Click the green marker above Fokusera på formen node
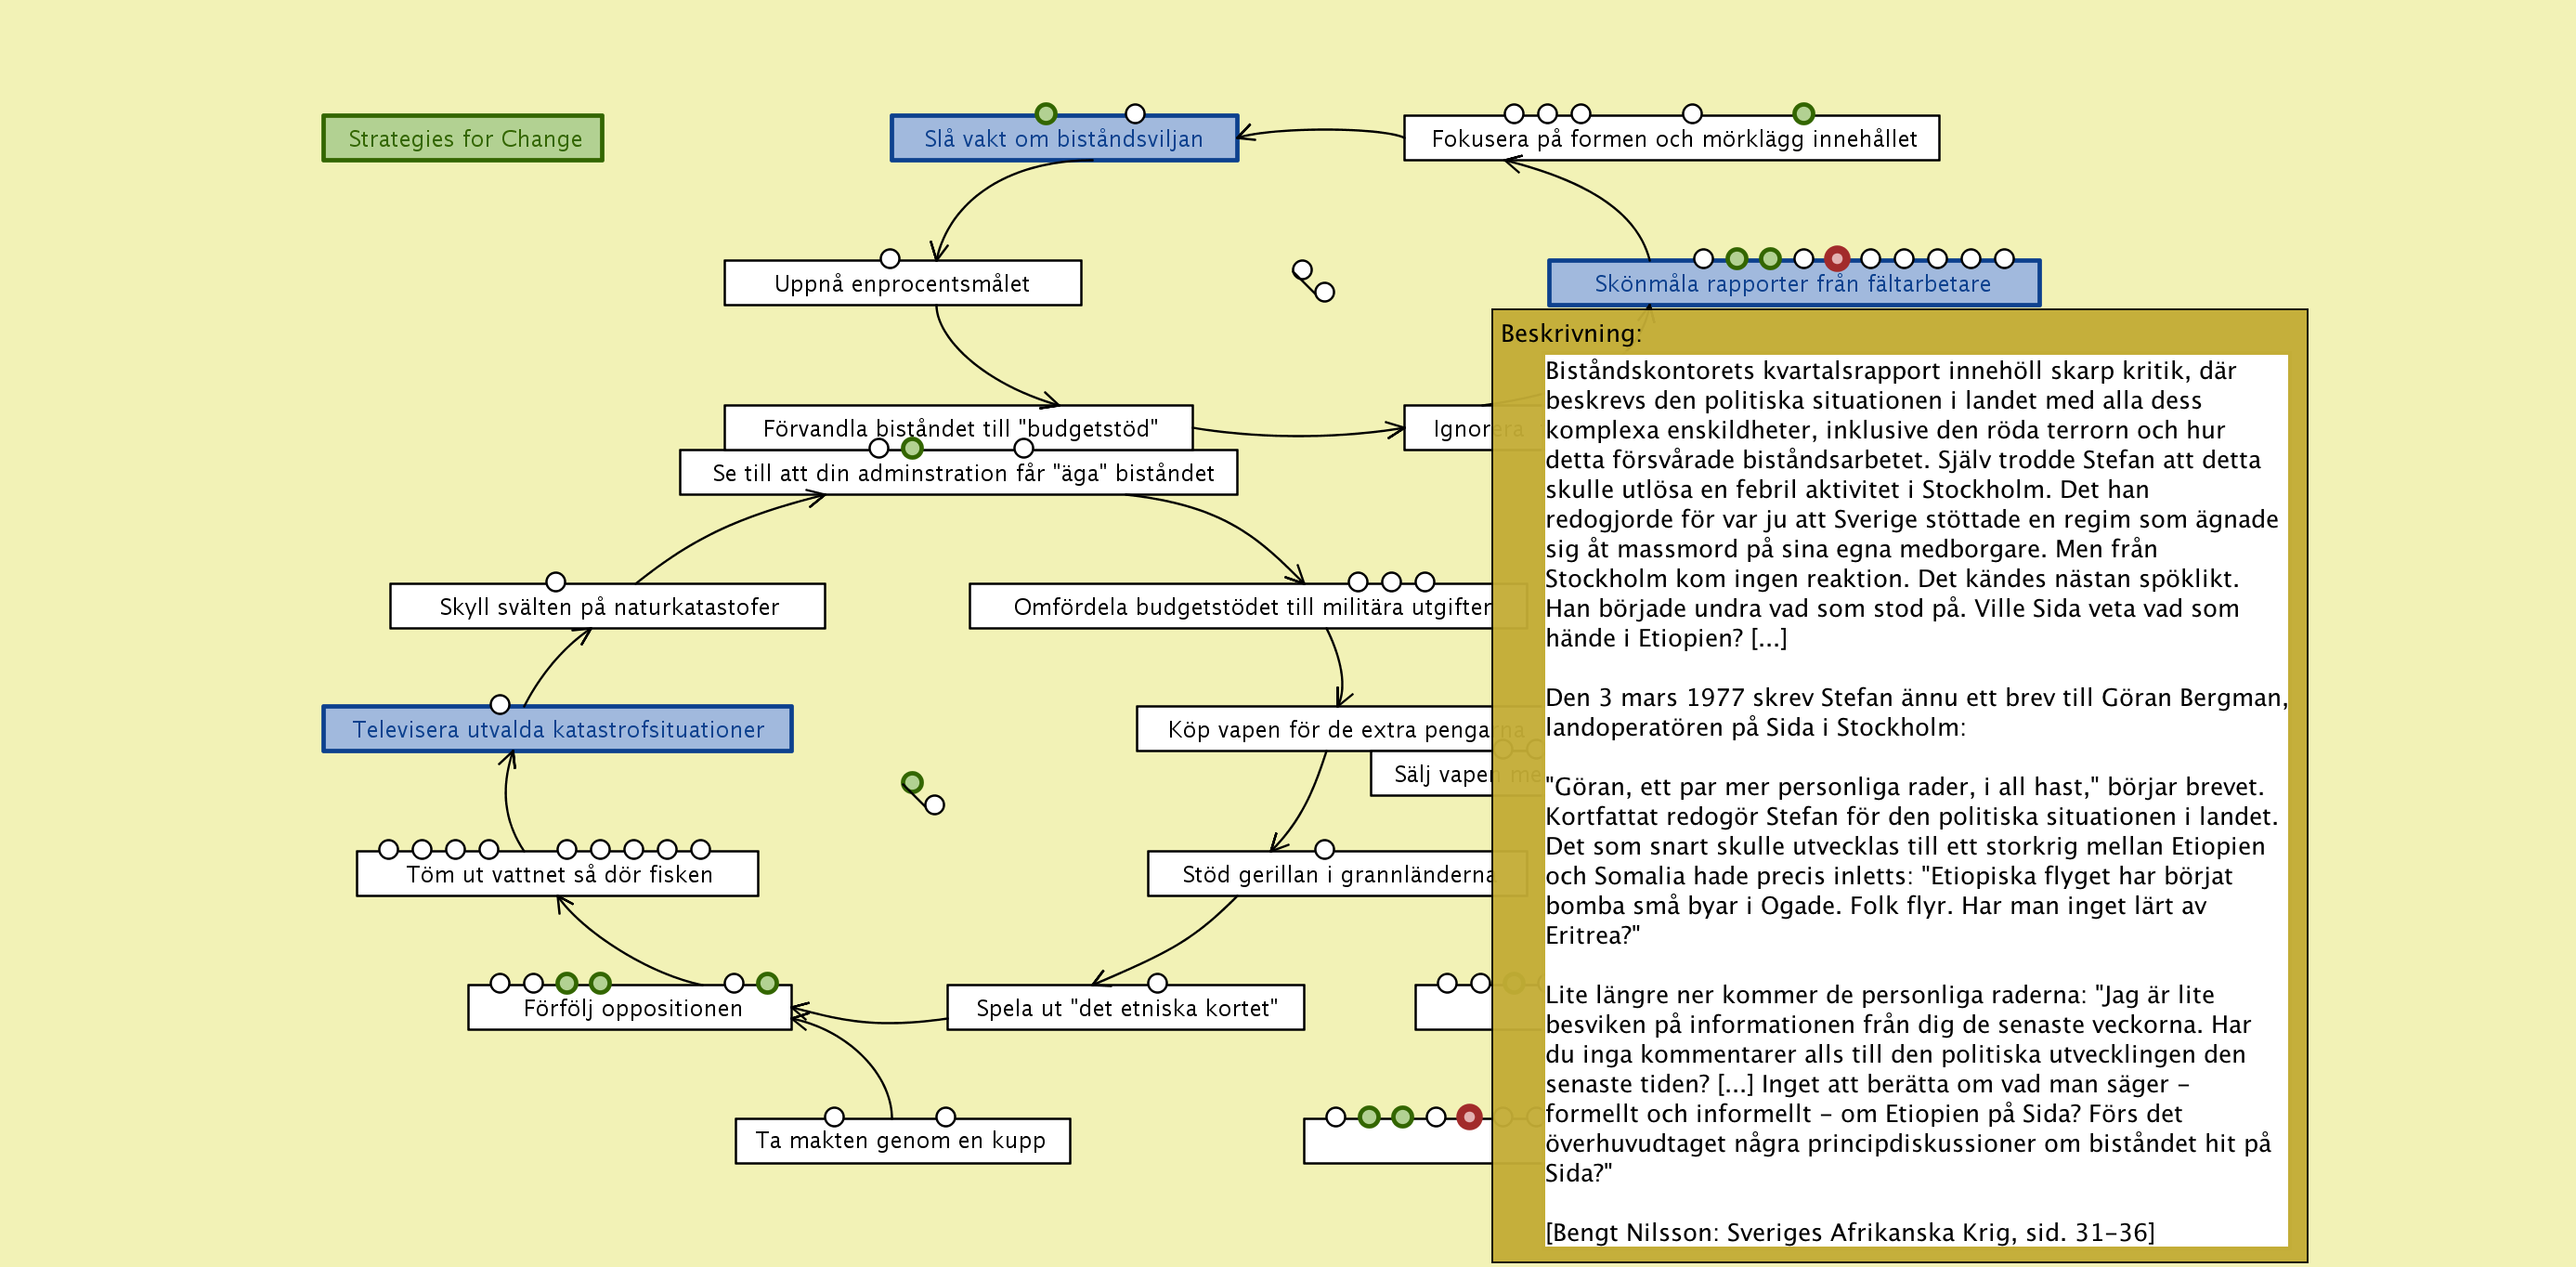Viewport: 2576px width, 1267px height. point(1803,114)
